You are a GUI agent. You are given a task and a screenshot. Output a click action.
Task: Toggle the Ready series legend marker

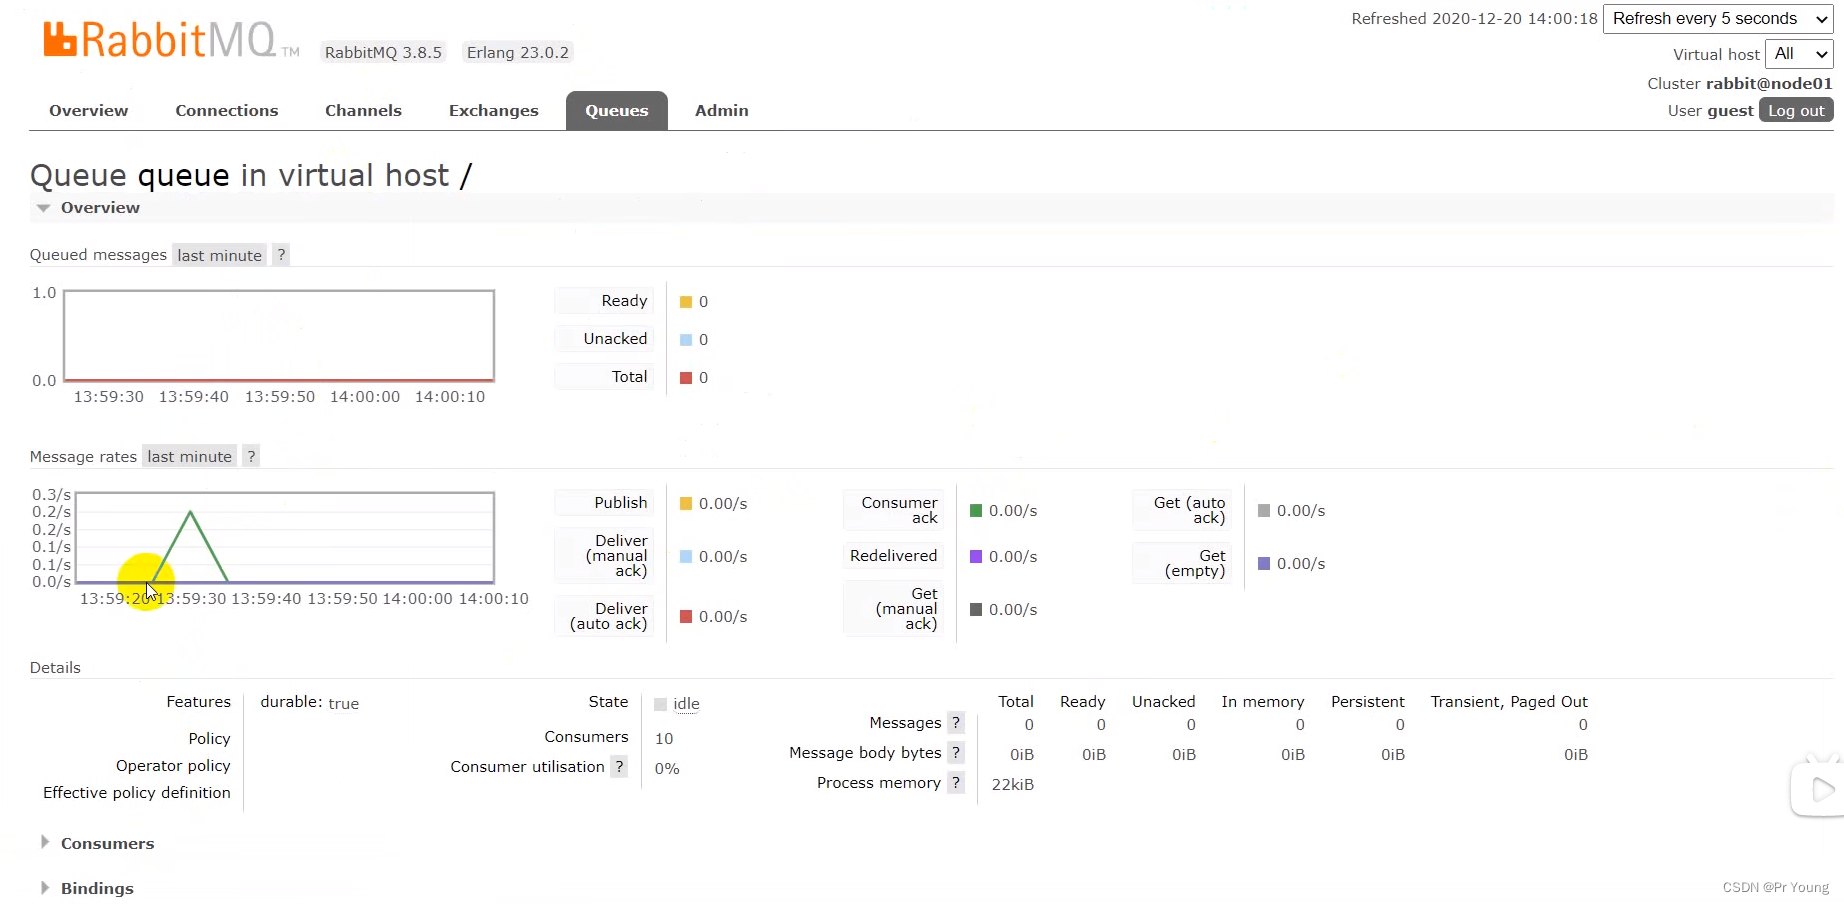coord(686,300)
